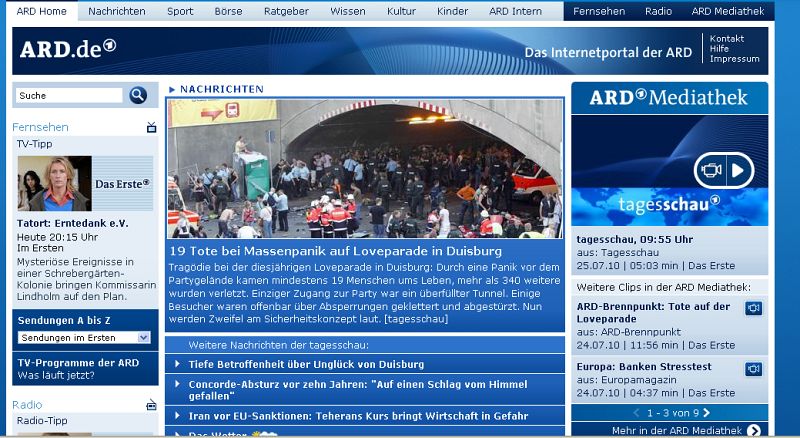Screen dimensions: 800x438
Task: Open the Sendungen im Ersten dropdown
Action: pyautogui.click(x=86, y=337)
